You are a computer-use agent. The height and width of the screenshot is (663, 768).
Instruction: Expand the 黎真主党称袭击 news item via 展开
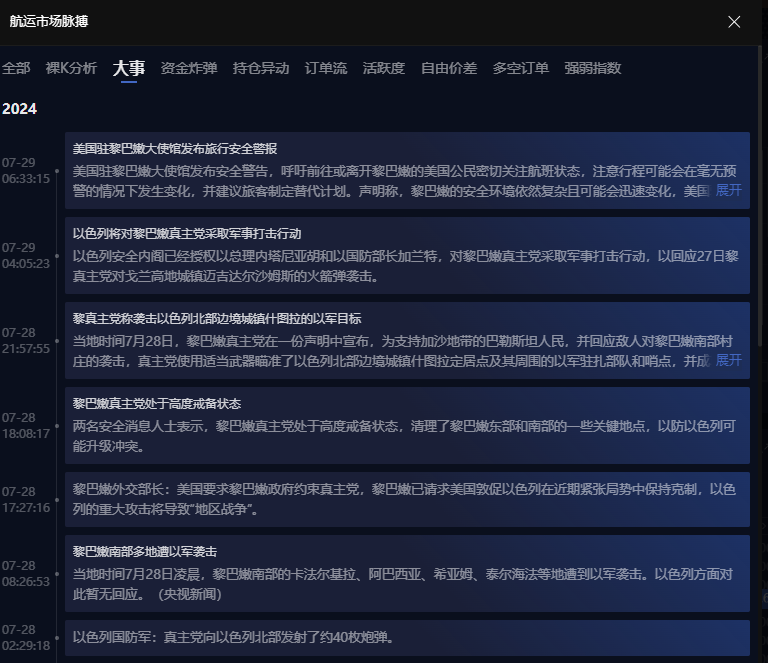[x=728, y=360]
